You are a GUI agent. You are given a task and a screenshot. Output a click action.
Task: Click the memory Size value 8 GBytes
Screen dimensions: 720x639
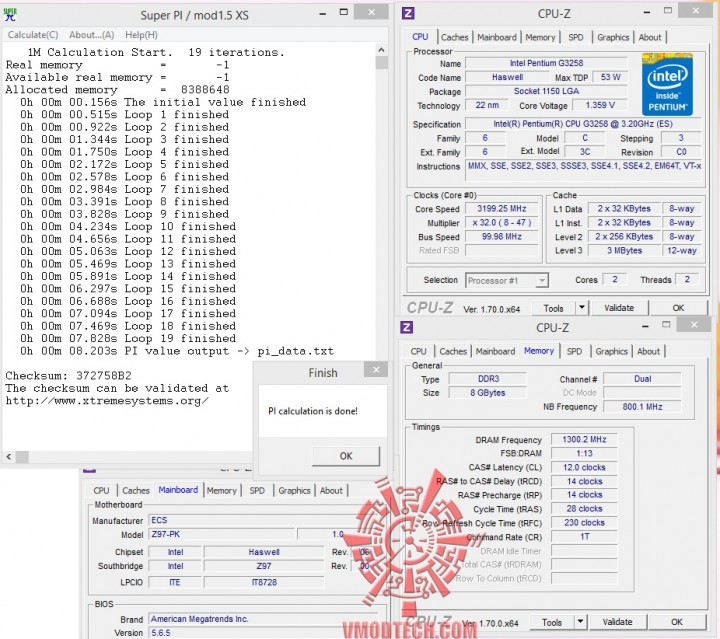point(487,392)
